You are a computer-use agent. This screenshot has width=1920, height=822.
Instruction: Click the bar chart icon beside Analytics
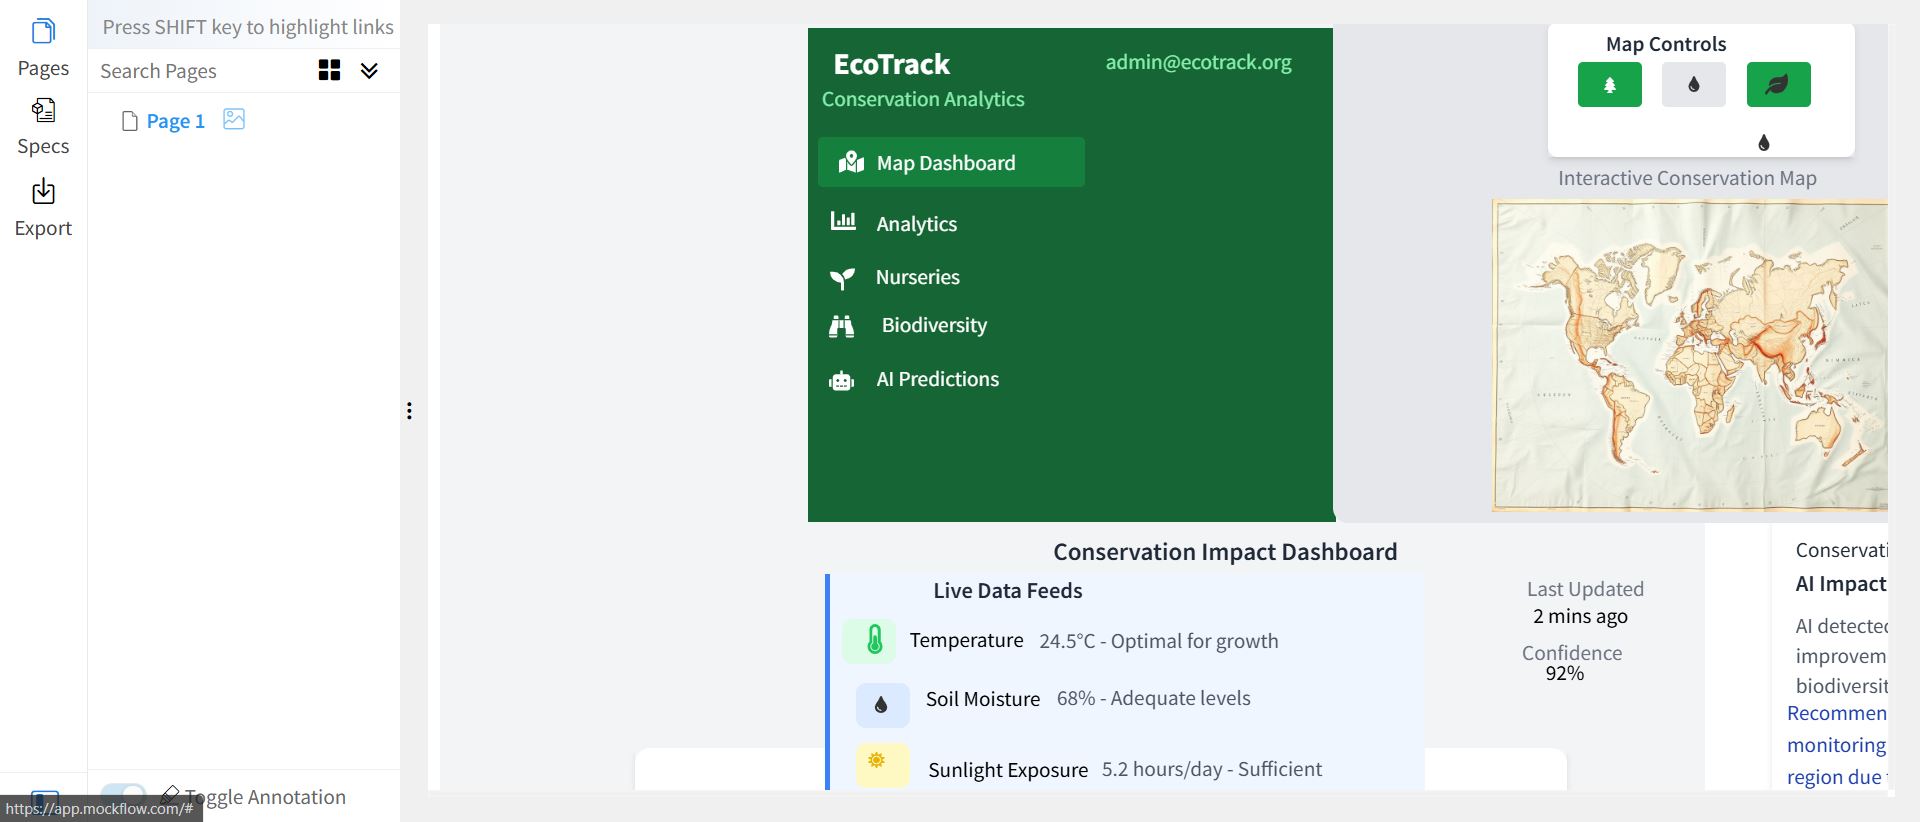843,221
